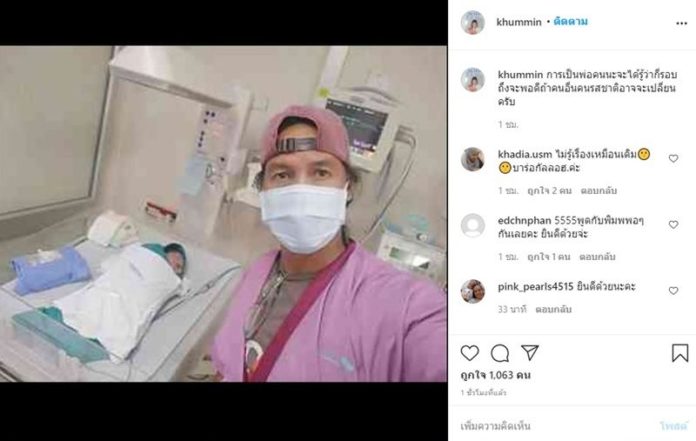
Task: Save the post with the bookmark icon
Action: click(x=680, y=353)
